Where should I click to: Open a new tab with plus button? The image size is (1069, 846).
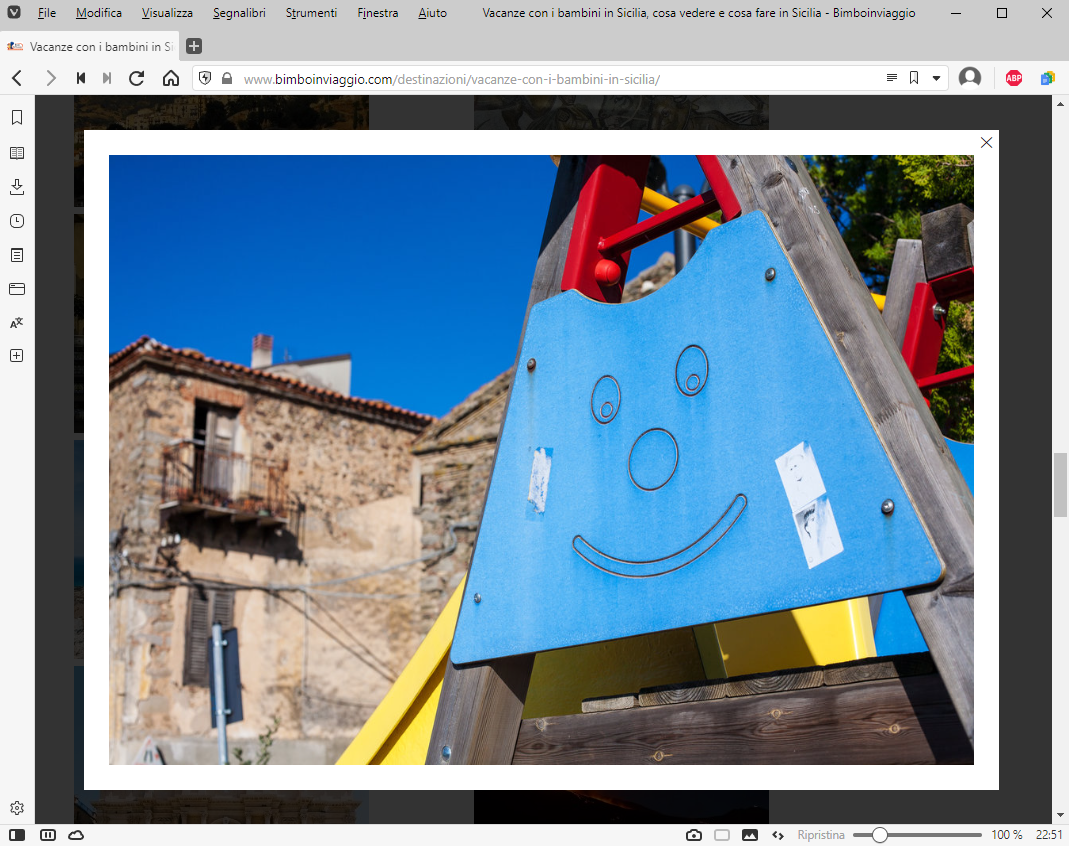click(x=194, y=46)
